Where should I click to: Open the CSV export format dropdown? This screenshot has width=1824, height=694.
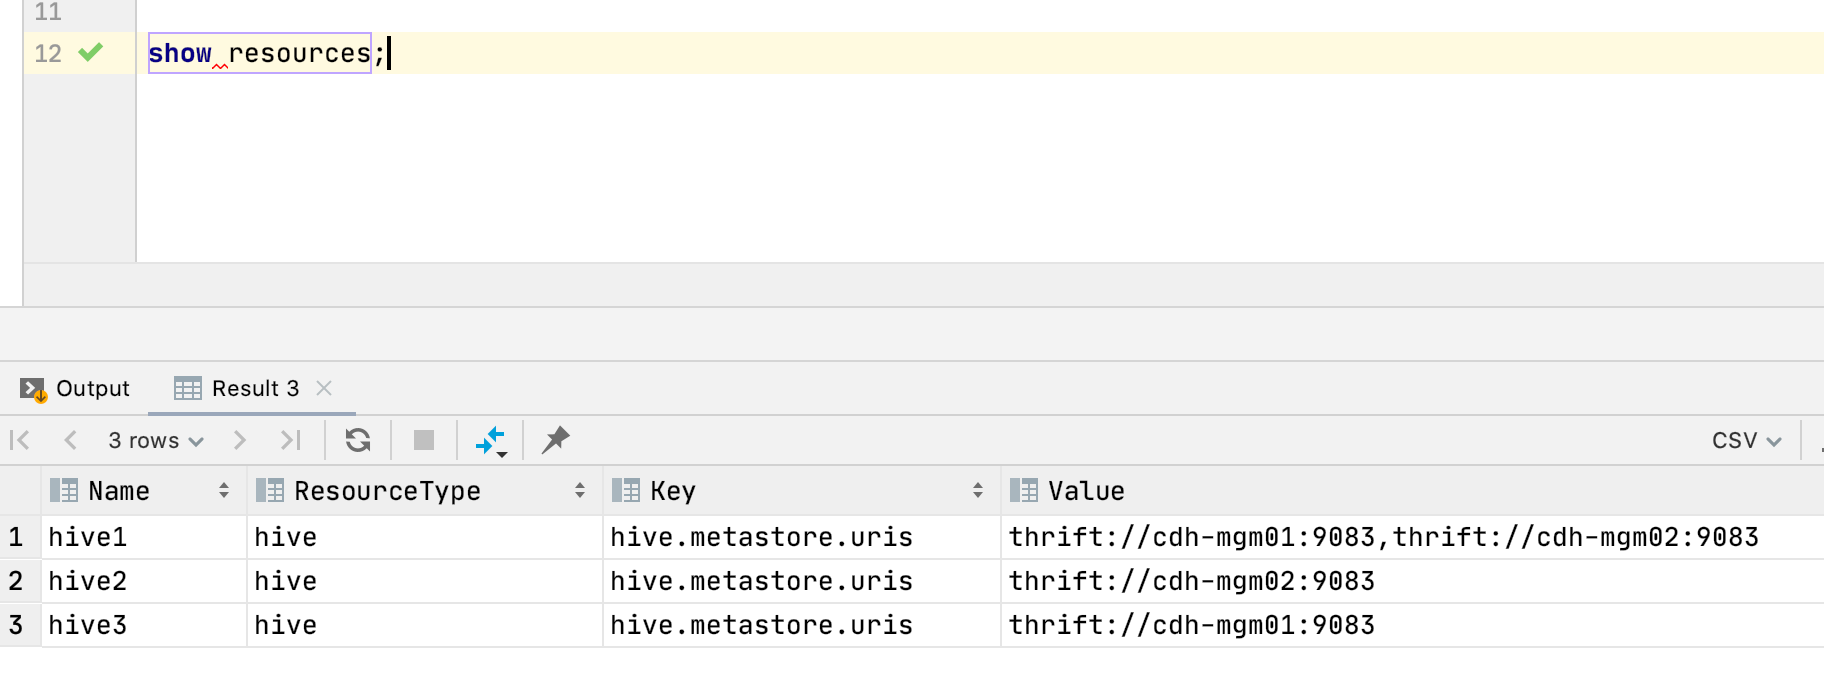(1745, 441)
